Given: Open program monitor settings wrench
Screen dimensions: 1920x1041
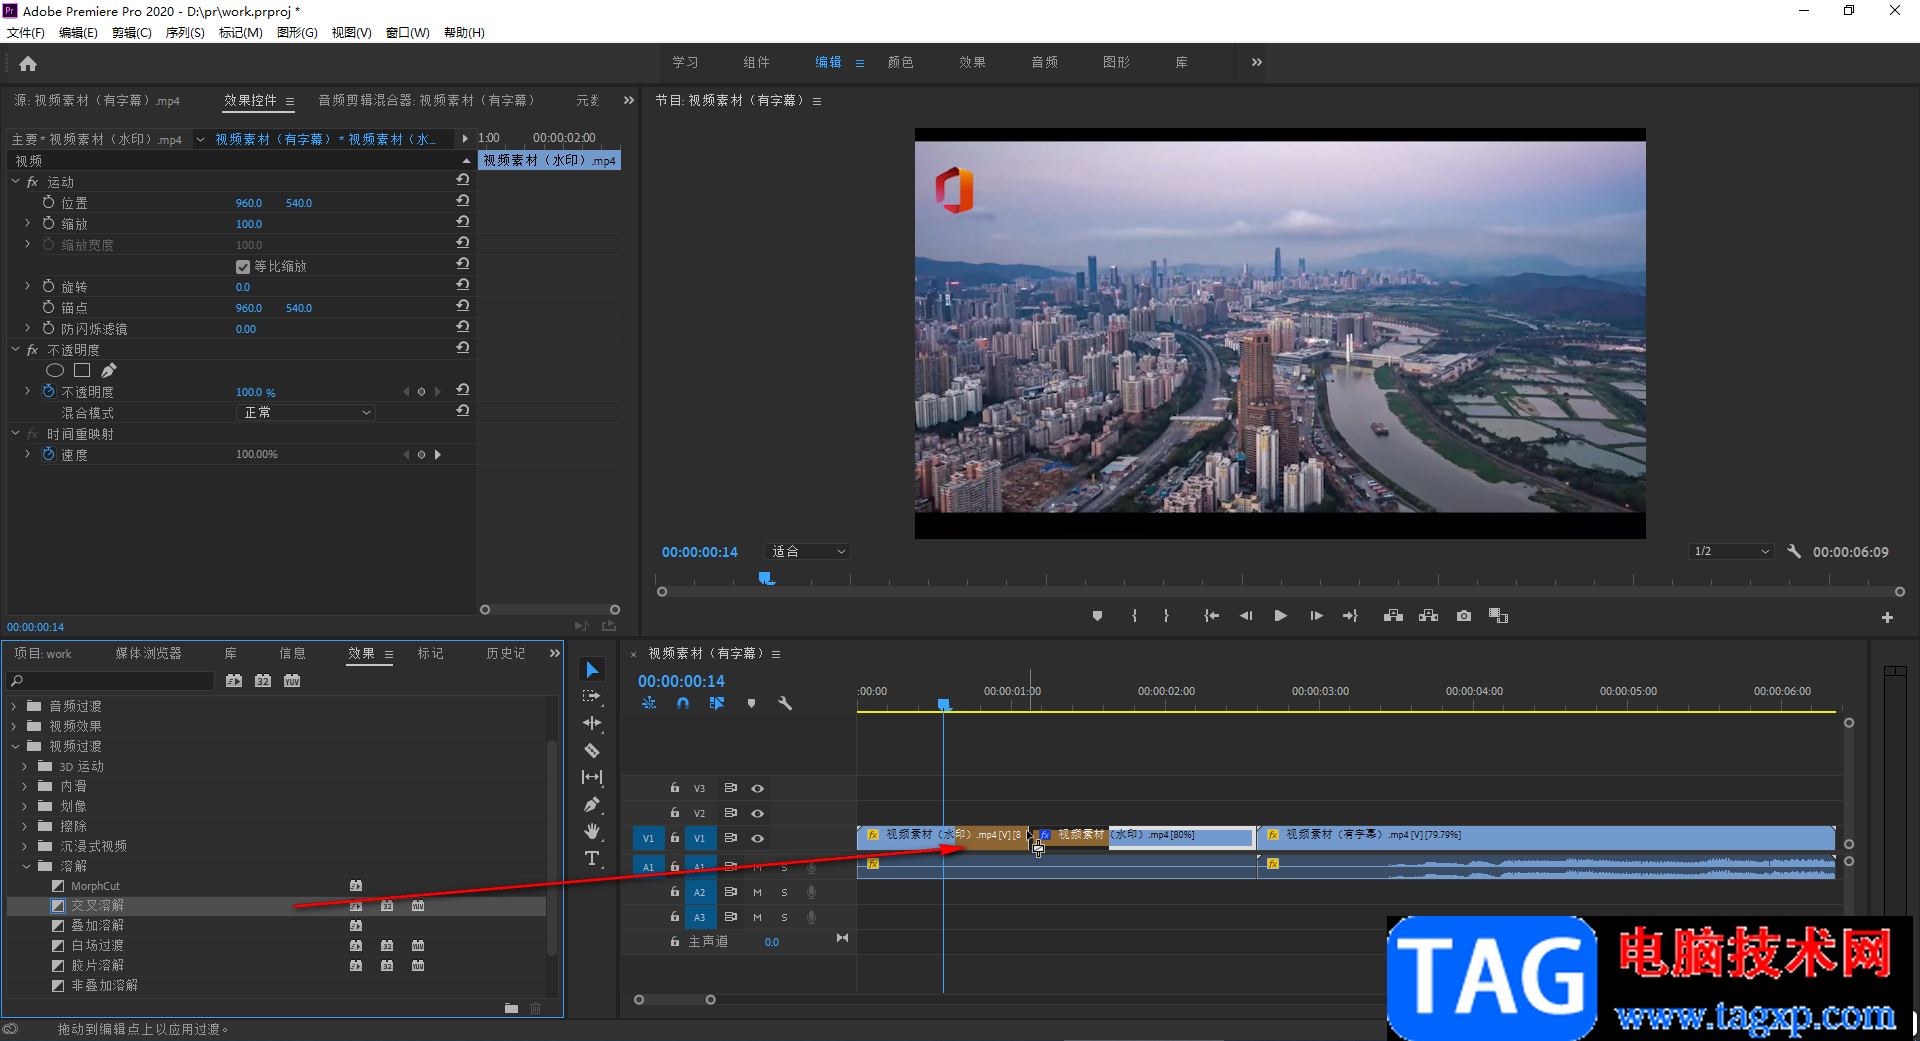Looking at the screenshot, I should coord(1794,551).
